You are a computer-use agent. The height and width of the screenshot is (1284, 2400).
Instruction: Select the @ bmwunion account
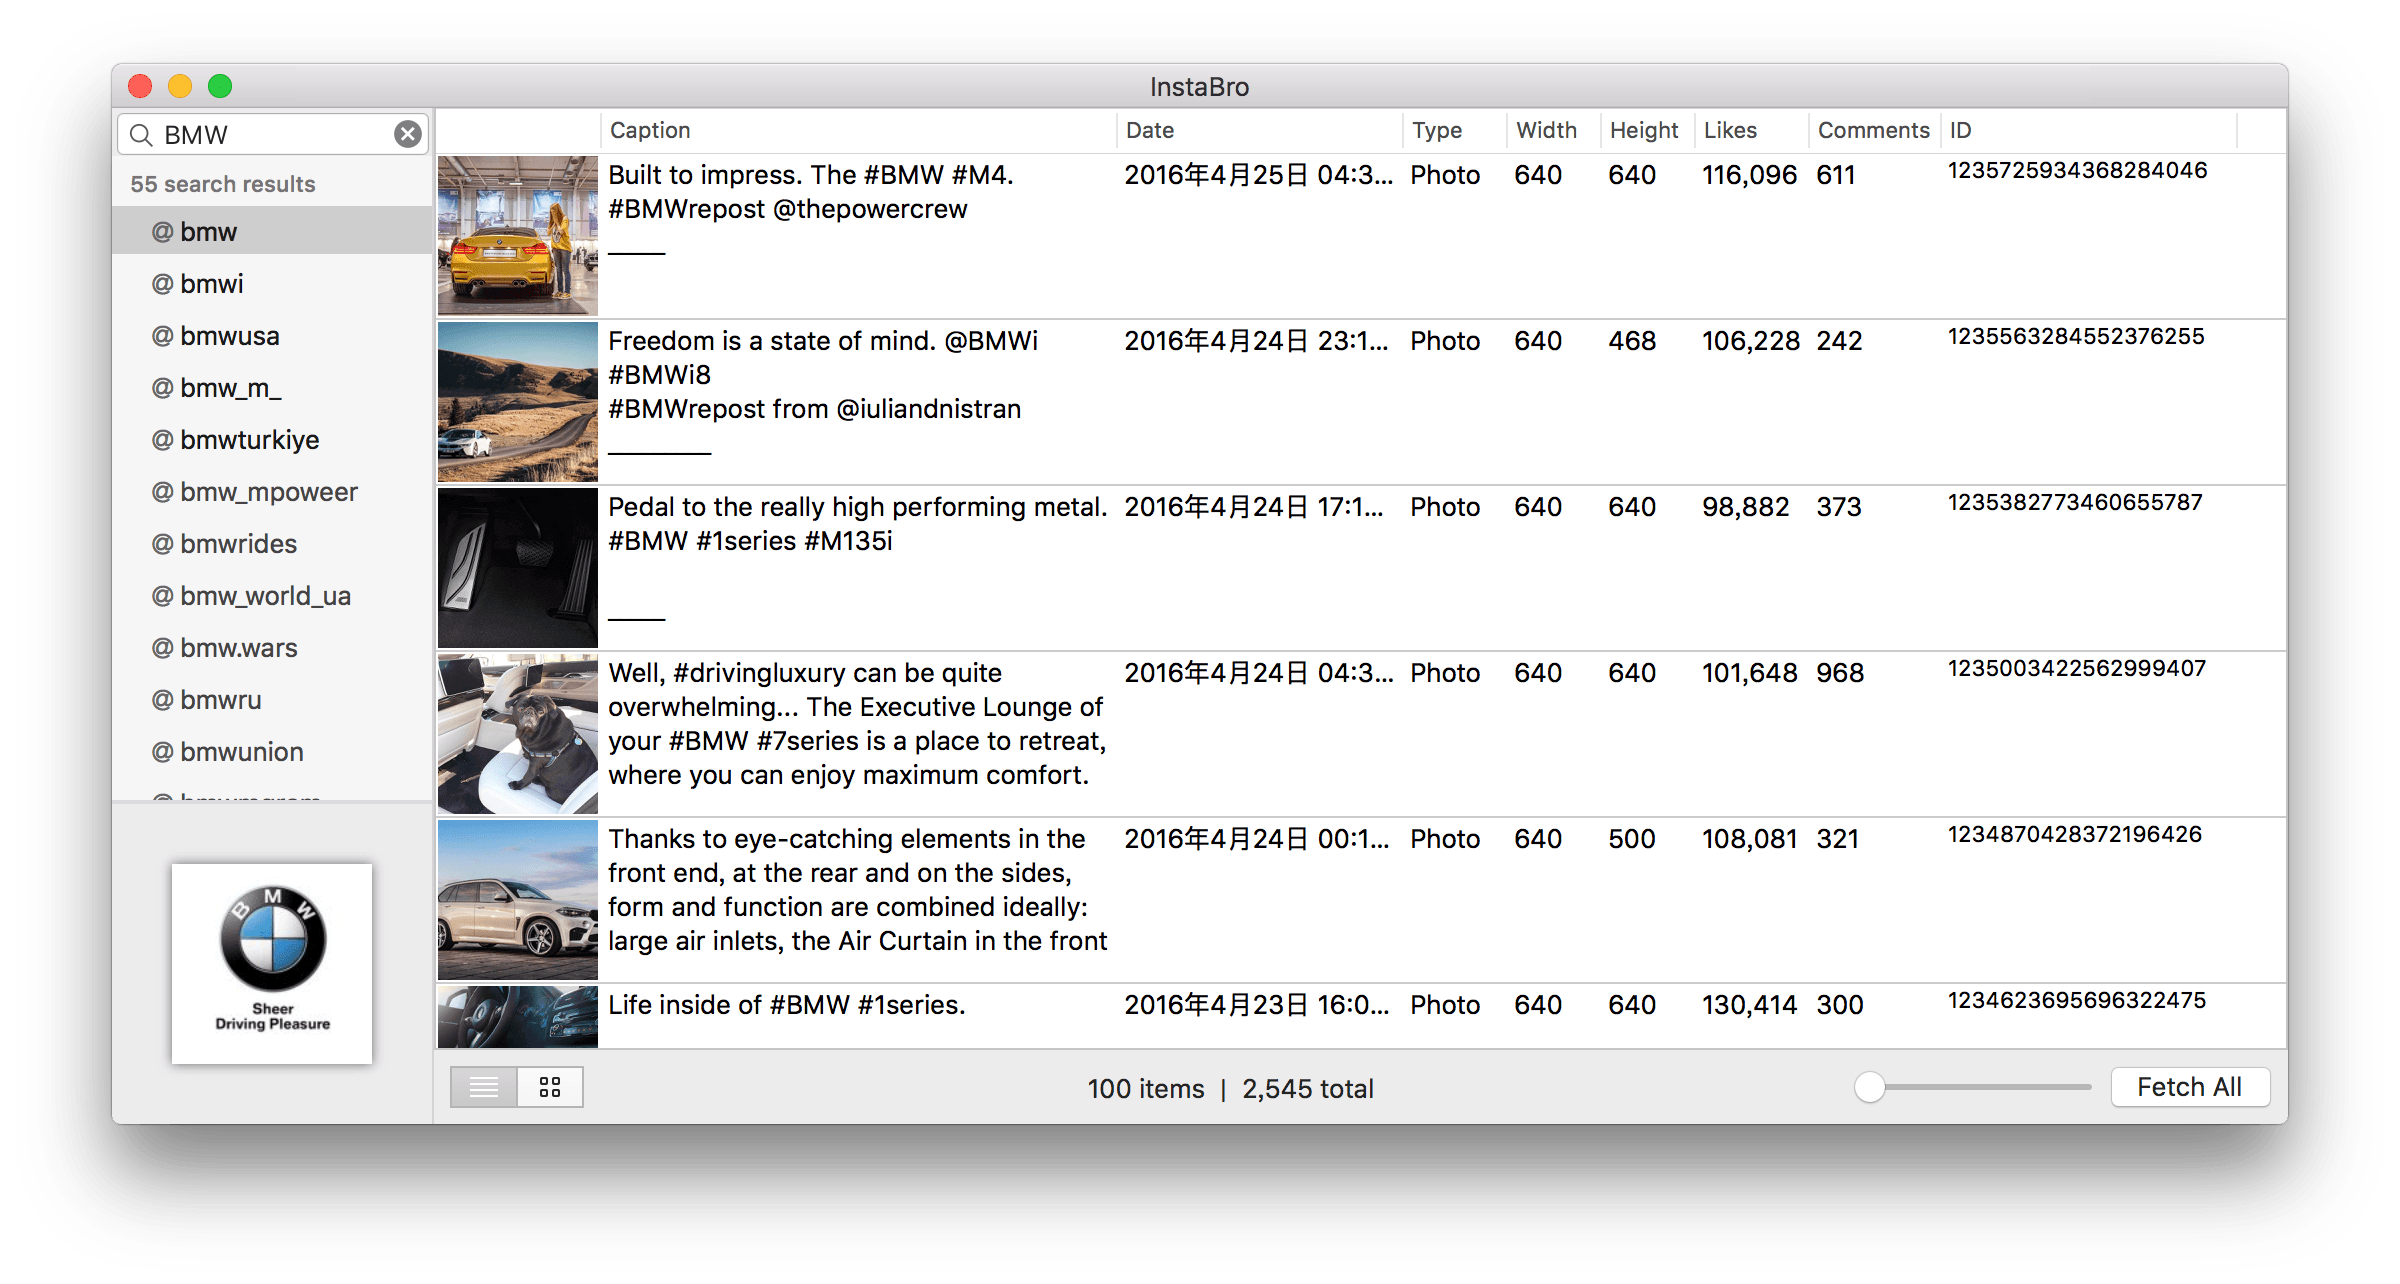(272, 751)
